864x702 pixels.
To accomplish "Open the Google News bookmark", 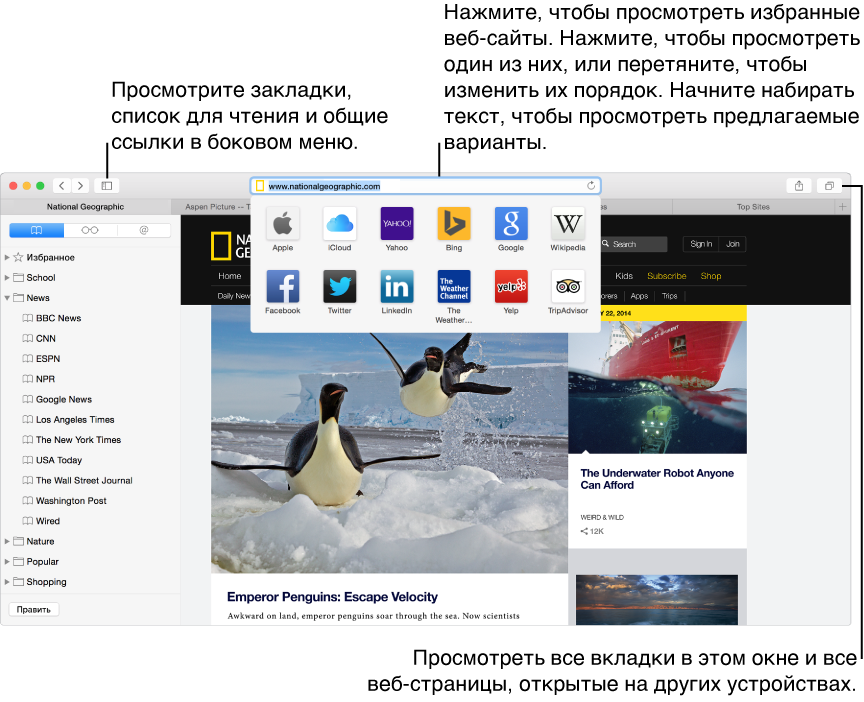I will (x=57, y=399).
